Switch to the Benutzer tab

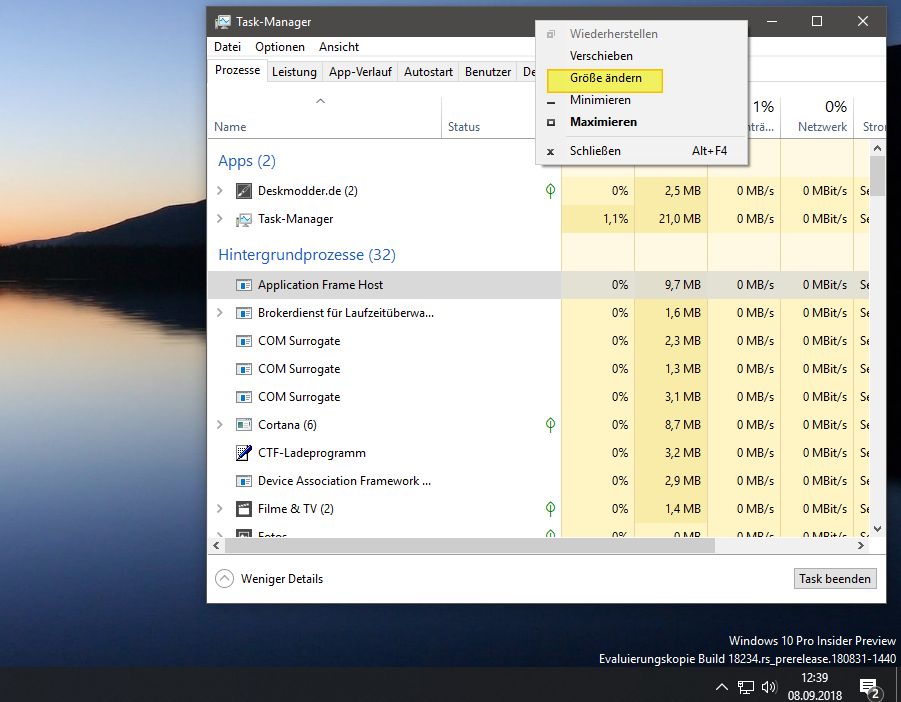click(488, 72)
